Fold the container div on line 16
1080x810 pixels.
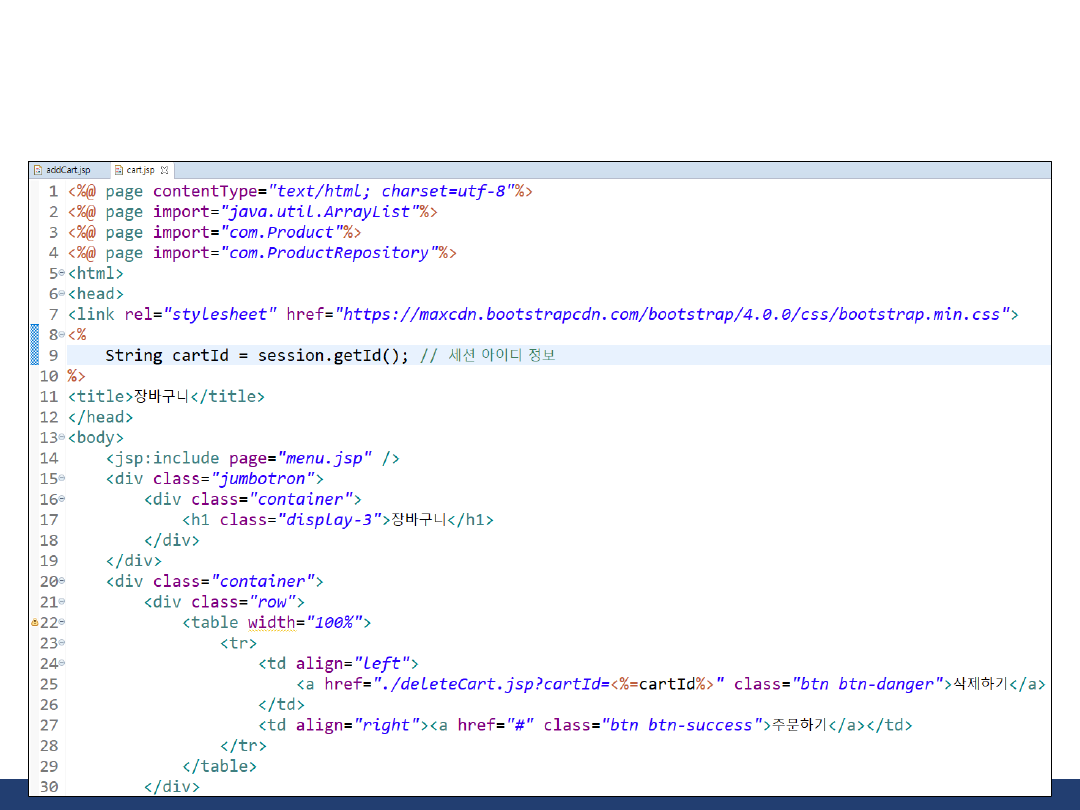pyautogui.click(x=62, y=499)
